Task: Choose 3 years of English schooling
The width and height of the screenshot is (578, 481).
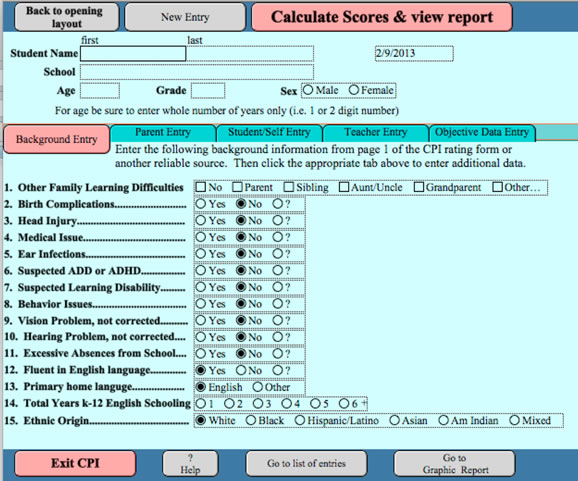Action: point(258,404)
